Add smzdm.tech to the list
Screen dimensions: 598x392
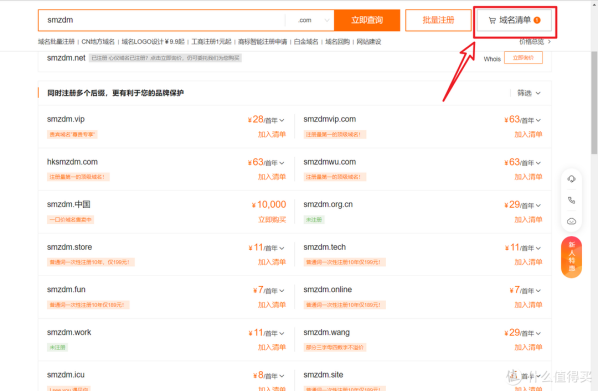(528, 262)
